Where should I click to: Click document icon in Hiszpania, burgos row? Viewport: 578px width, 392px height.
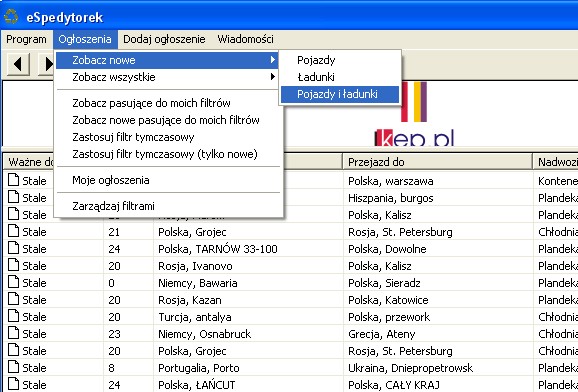(14, 197)
